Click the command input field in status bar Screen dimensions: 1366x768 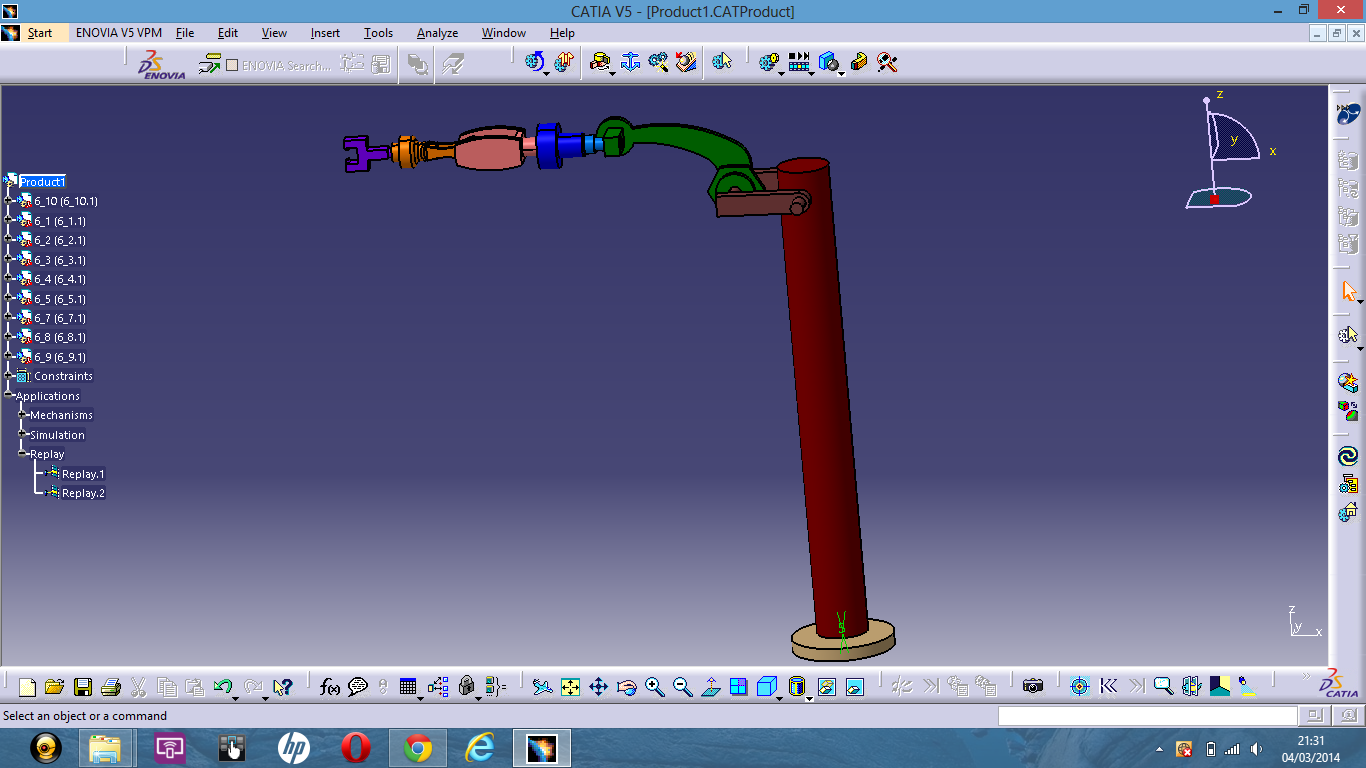1147,716
